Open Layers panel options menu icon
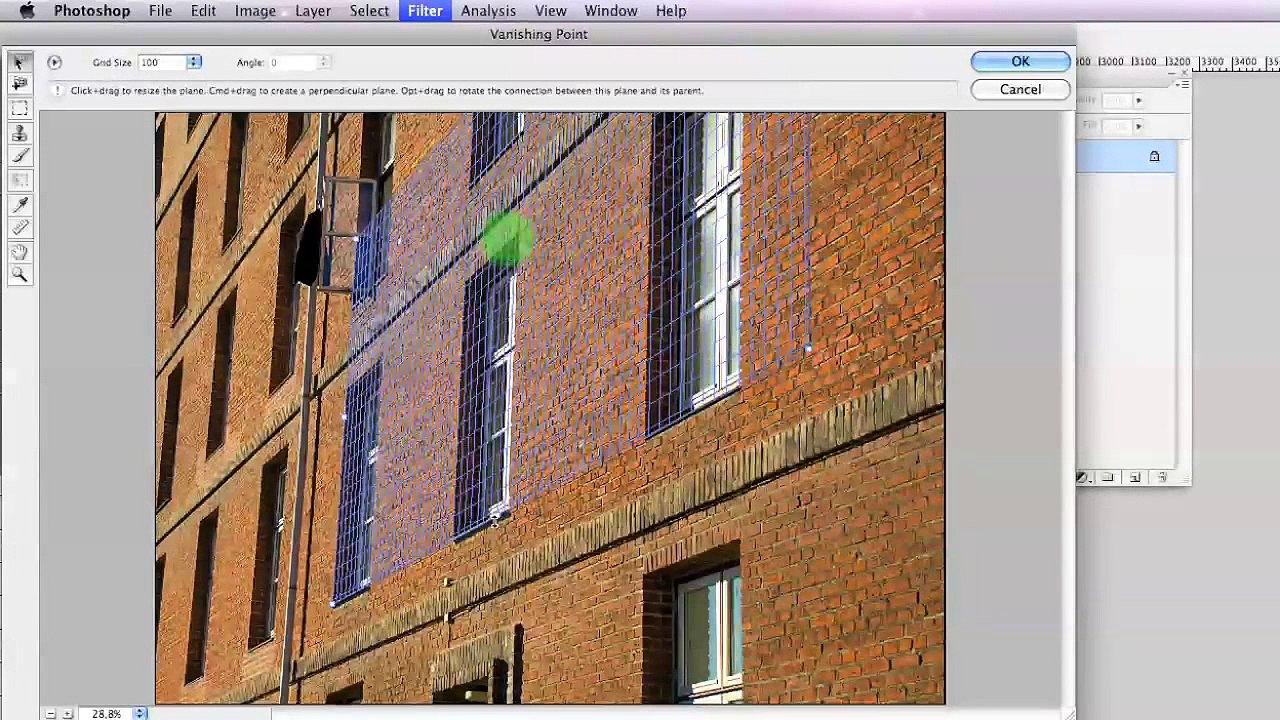This screenshot has height=720, width=1280. pyautogui.click(x=1183, y=85)
